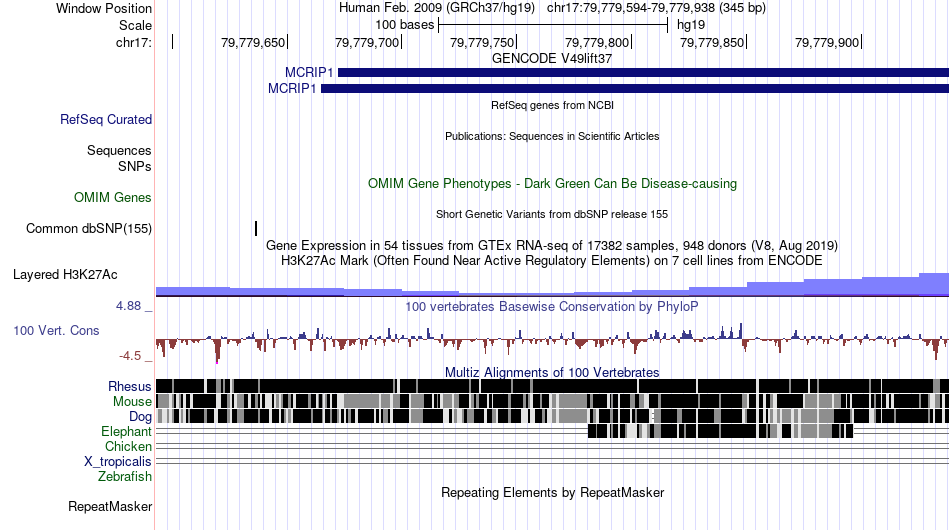Click the hg19 scale label
Image resolution: width=950 pixels, height=530 pixels.
[691, 25]
